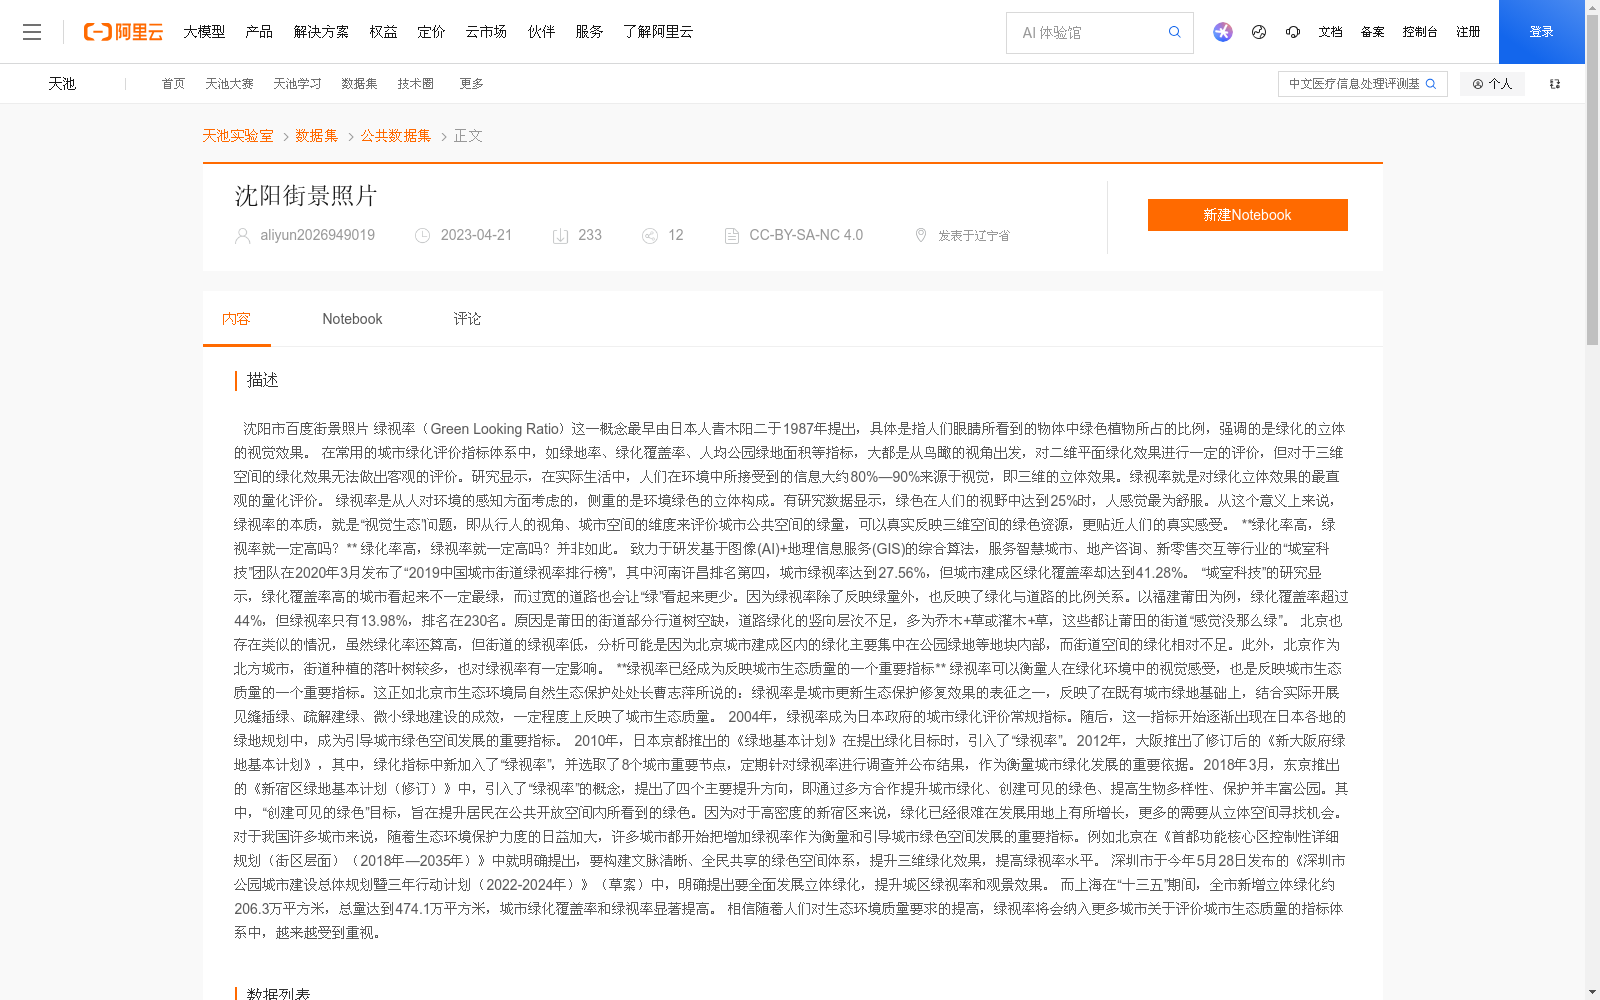Open 数据集 in Tianchi nav
This screenshot has width=1600, height=1000.
tap(359, 84)
